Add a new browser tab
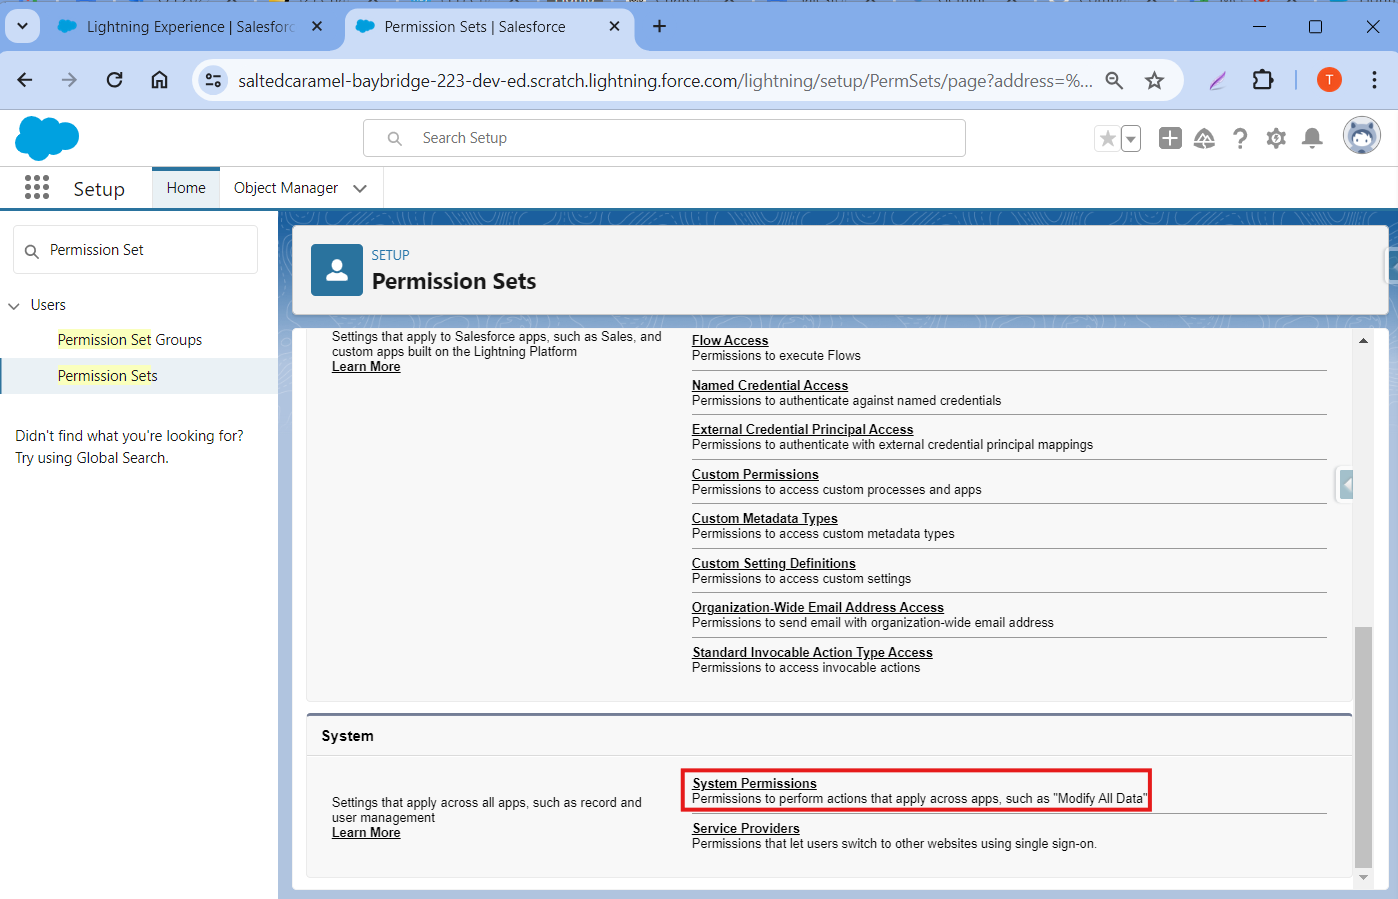This screenshot has height=899, width=1398. click(659, 27)
